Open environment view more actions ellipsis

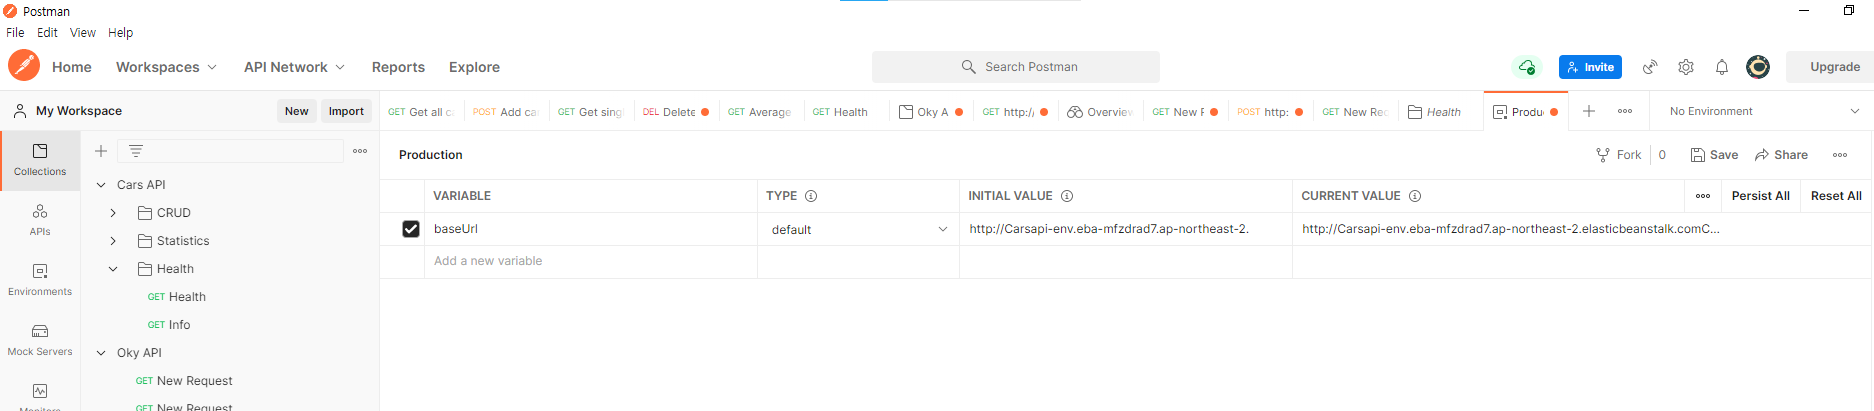[1840, 155]
